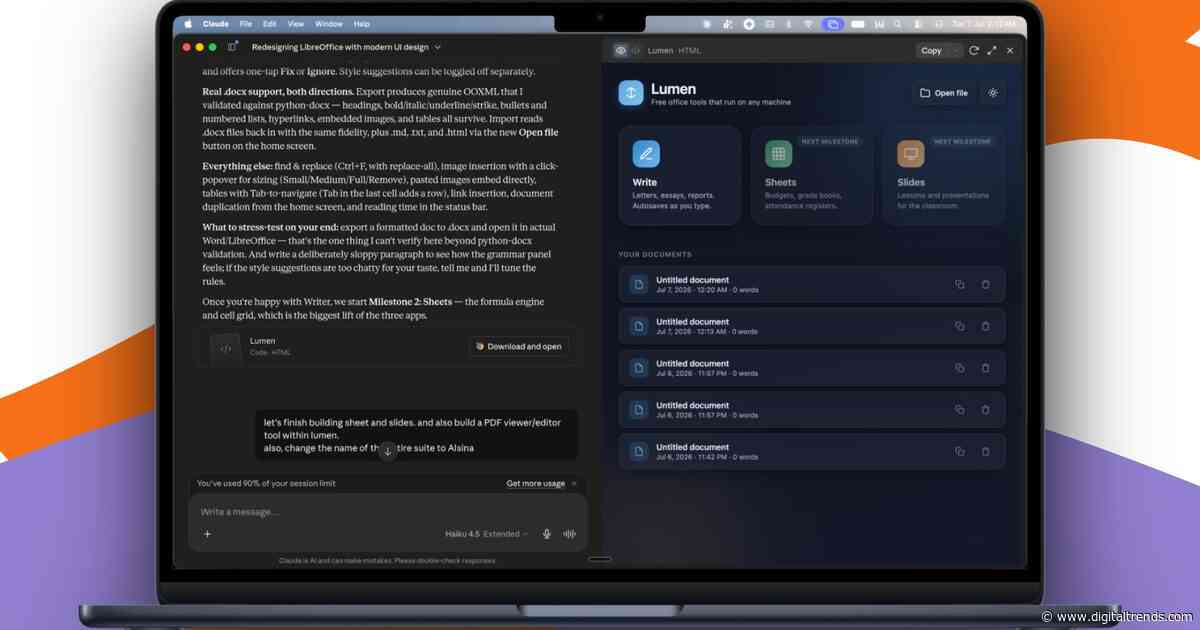Expand the Copy button dropdown arrow
The height and width of the screenshot is (630, 1200).
point(956,50)
